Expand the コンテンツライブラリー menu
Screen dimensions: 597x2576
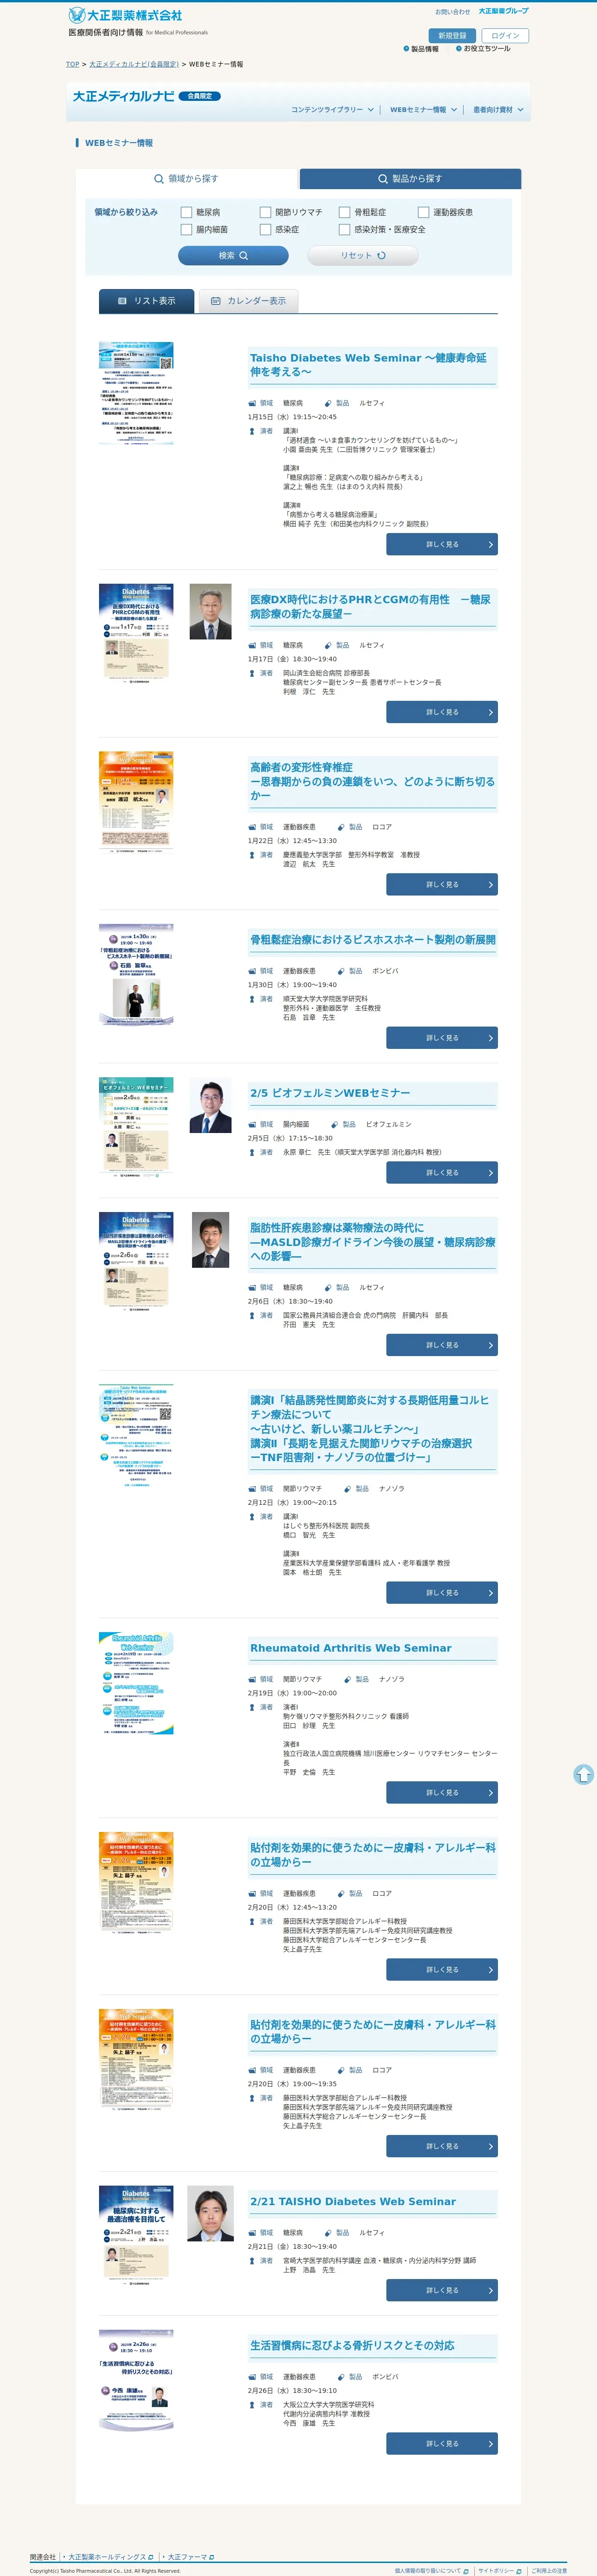point(332,110)
